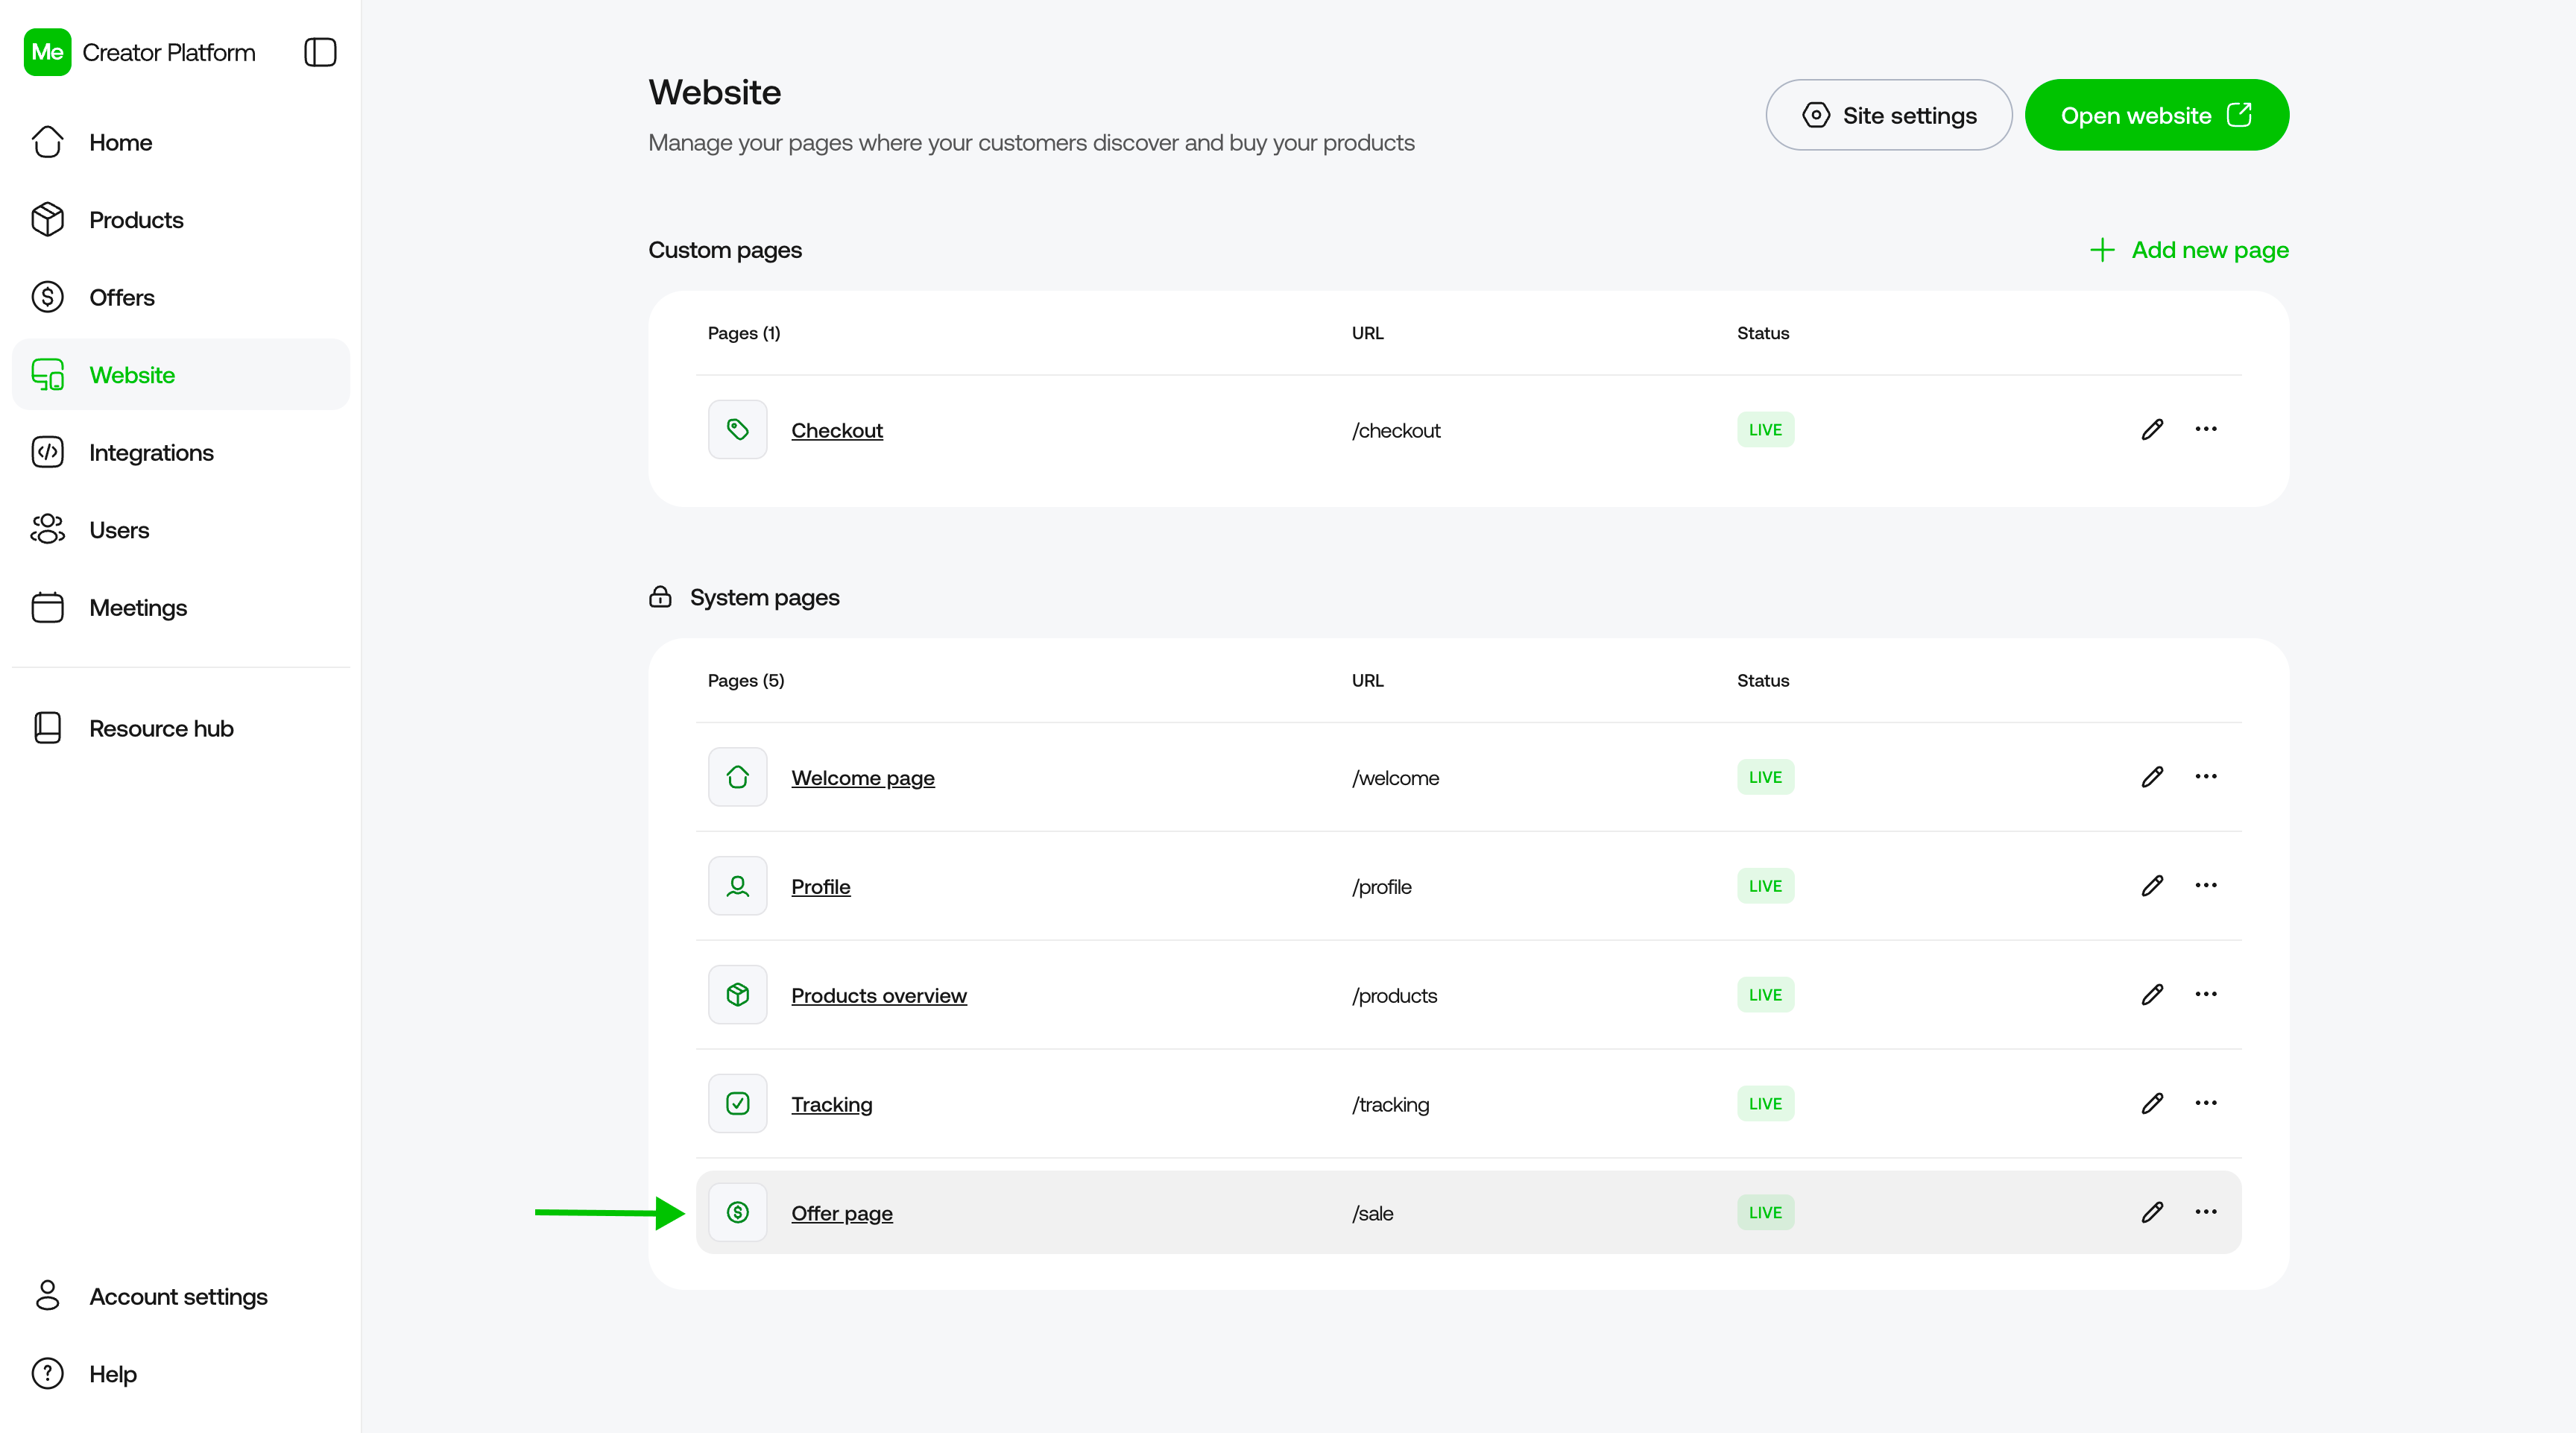Open the Tracking page link
This screenshot has width=2576, height=1433.
pyautogui.click(x=832, y=1104)
